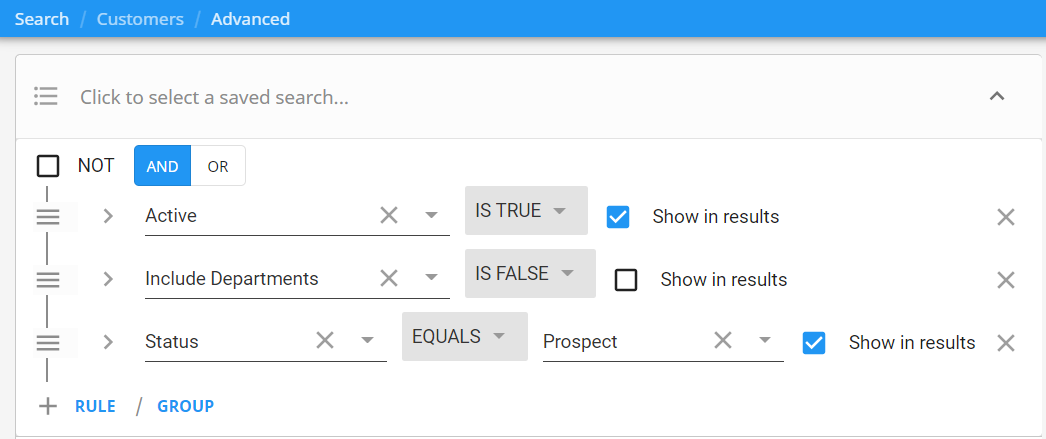Collapse the saved search panel chevron
This screenshot has width=1046, height=439.
click(997, 96)
